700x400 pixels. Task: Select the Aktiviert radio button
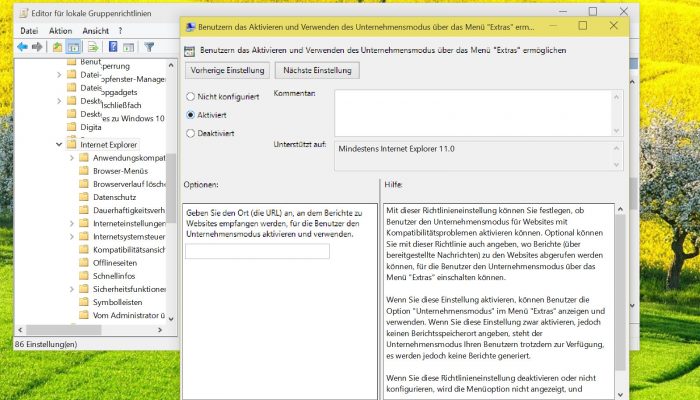(x=191, y=115)
